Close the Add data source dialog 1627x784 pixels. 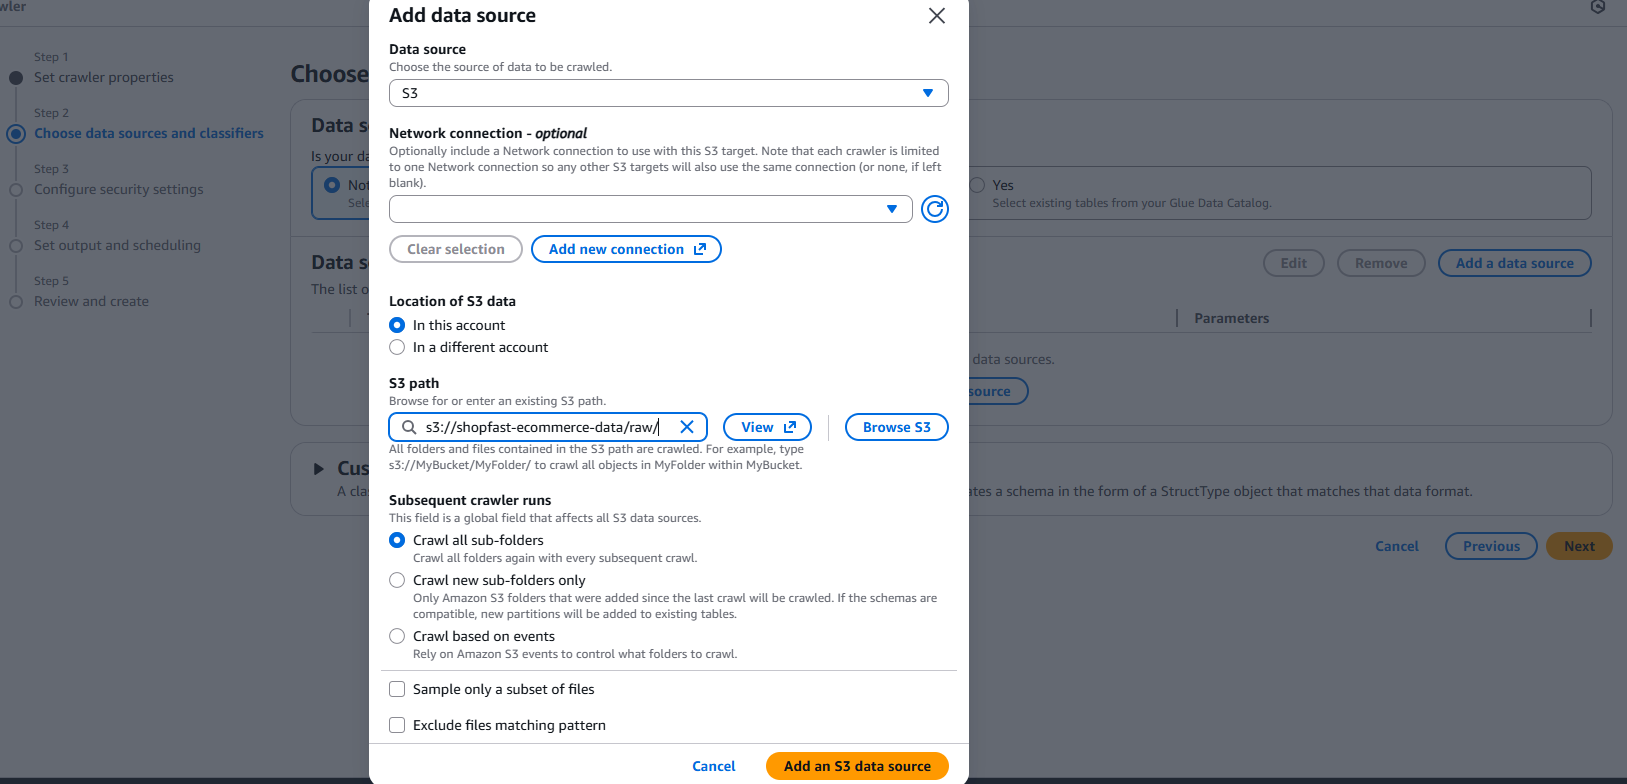pos(936,16)
